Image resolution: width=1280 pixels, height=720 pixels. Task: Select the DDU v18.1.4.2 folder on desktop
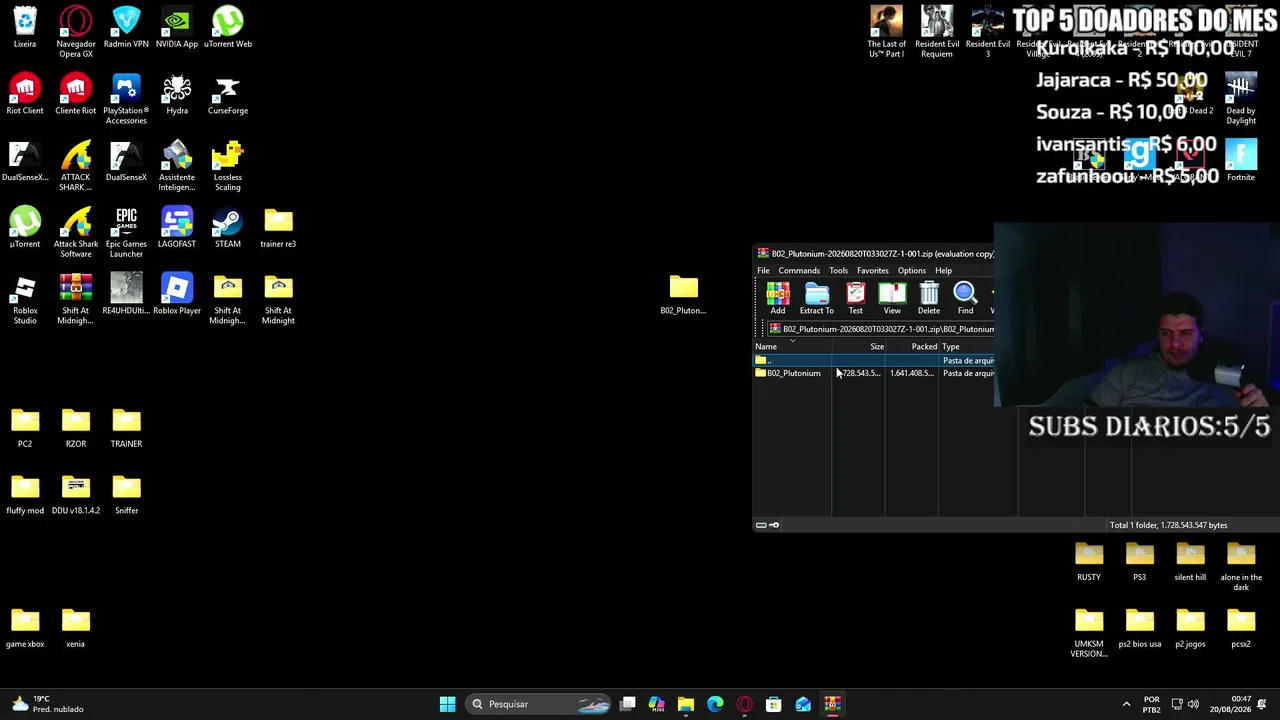[x=76, y=495]
